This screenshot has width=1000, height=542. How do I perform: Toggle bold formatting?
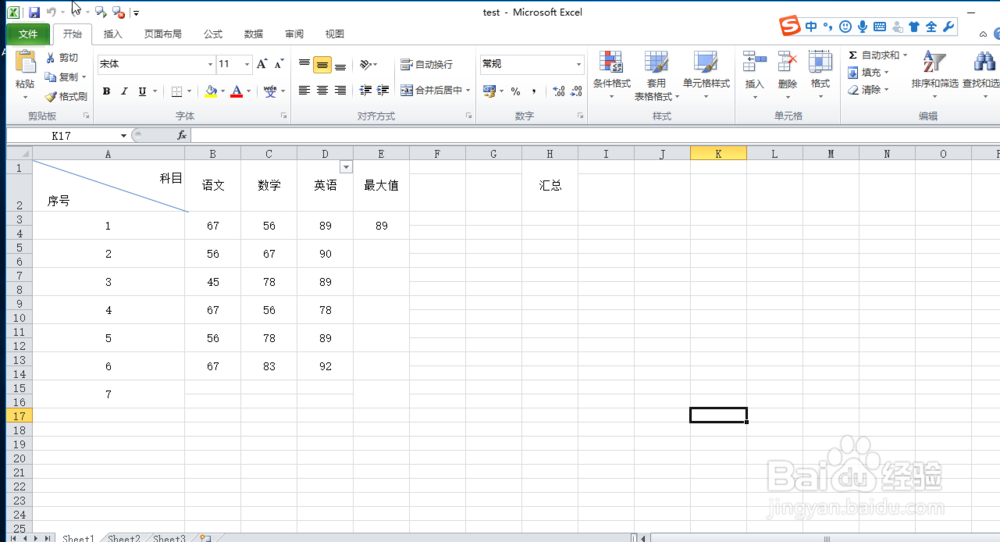tap(107, 91)
